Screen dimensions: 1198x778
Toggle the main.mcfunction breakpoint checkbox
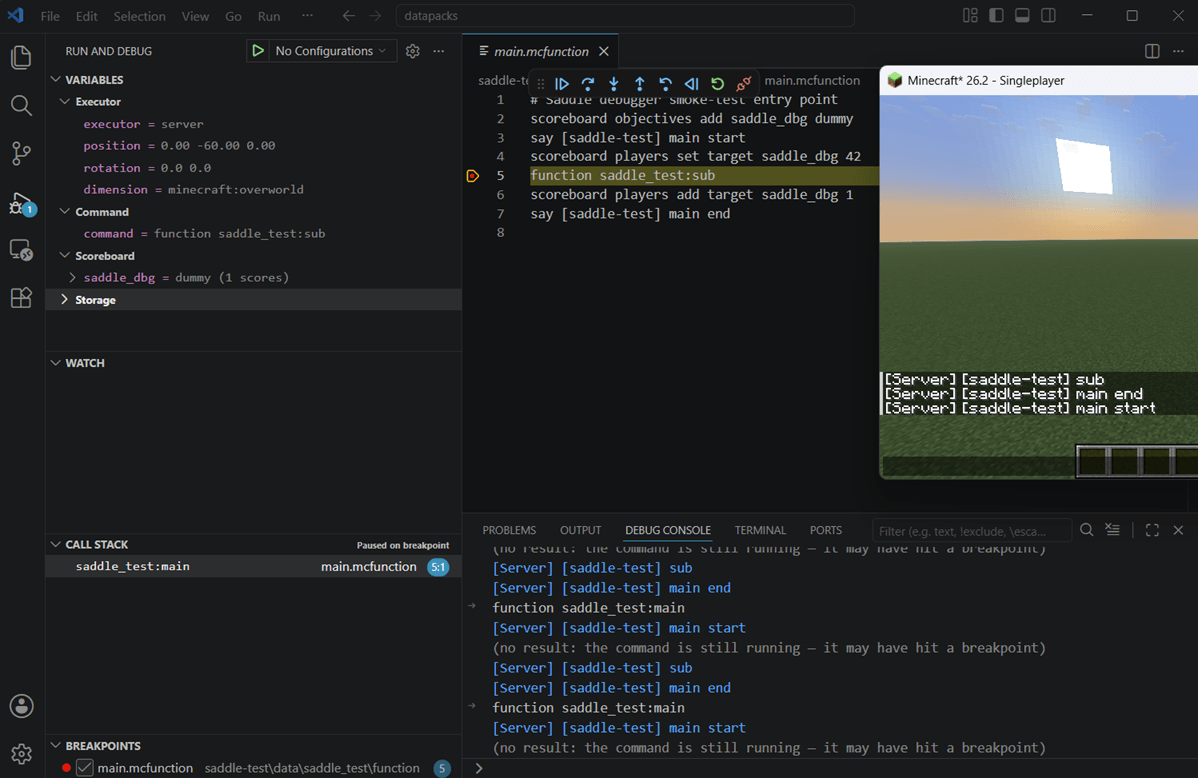tap(85, 767)
